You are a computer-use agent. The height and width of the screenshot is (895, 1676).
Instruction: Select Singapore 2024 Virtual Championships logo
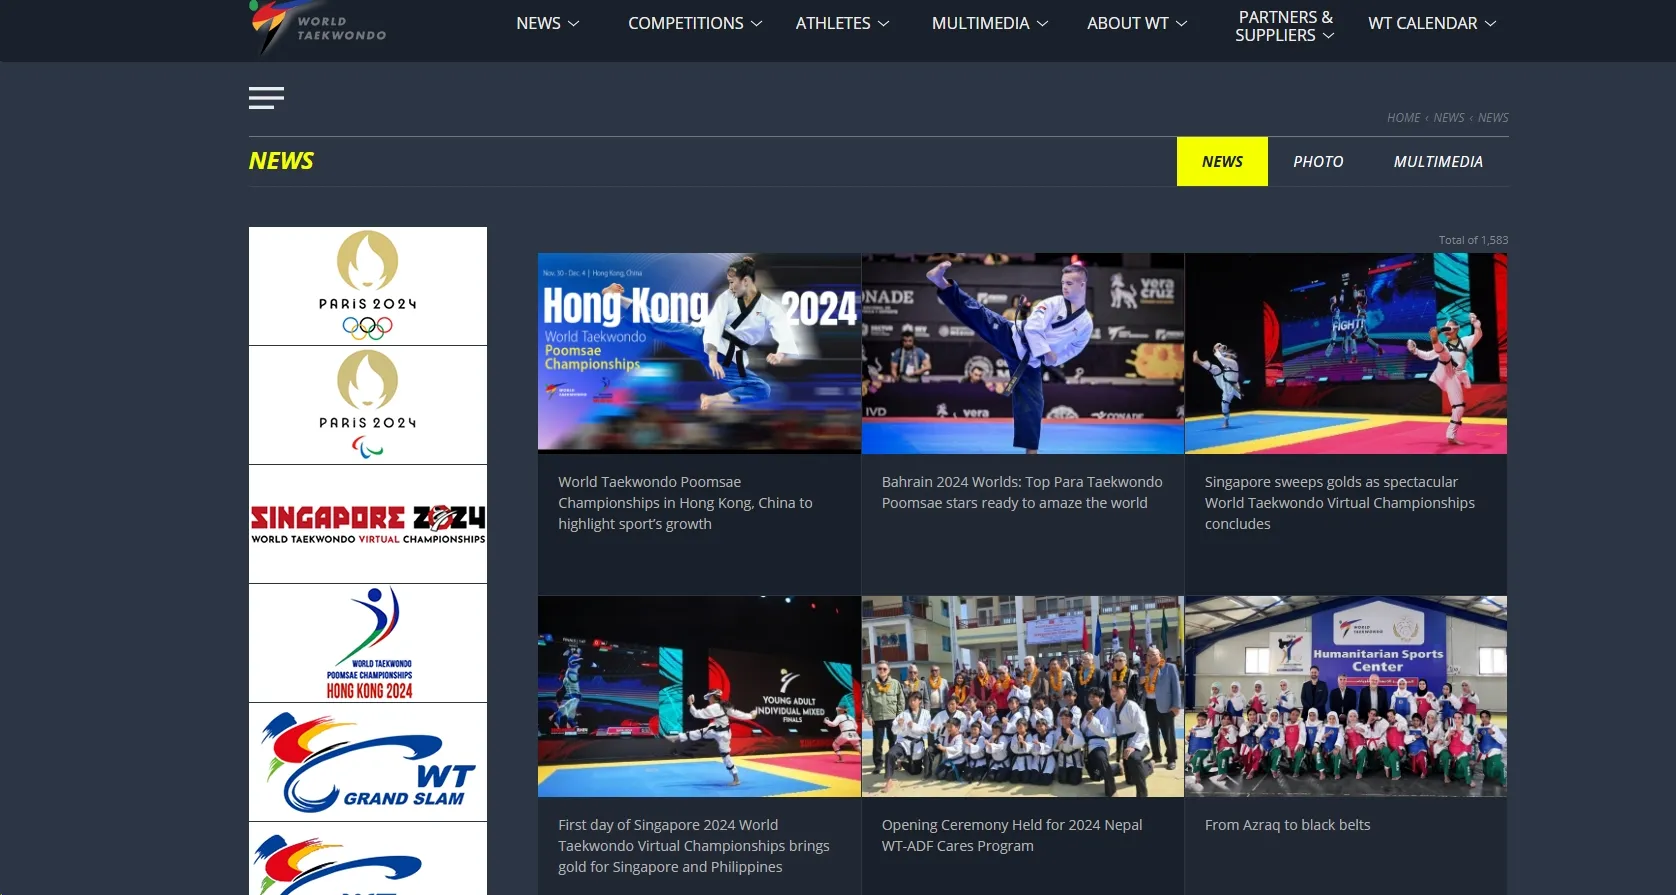[368, 524]
